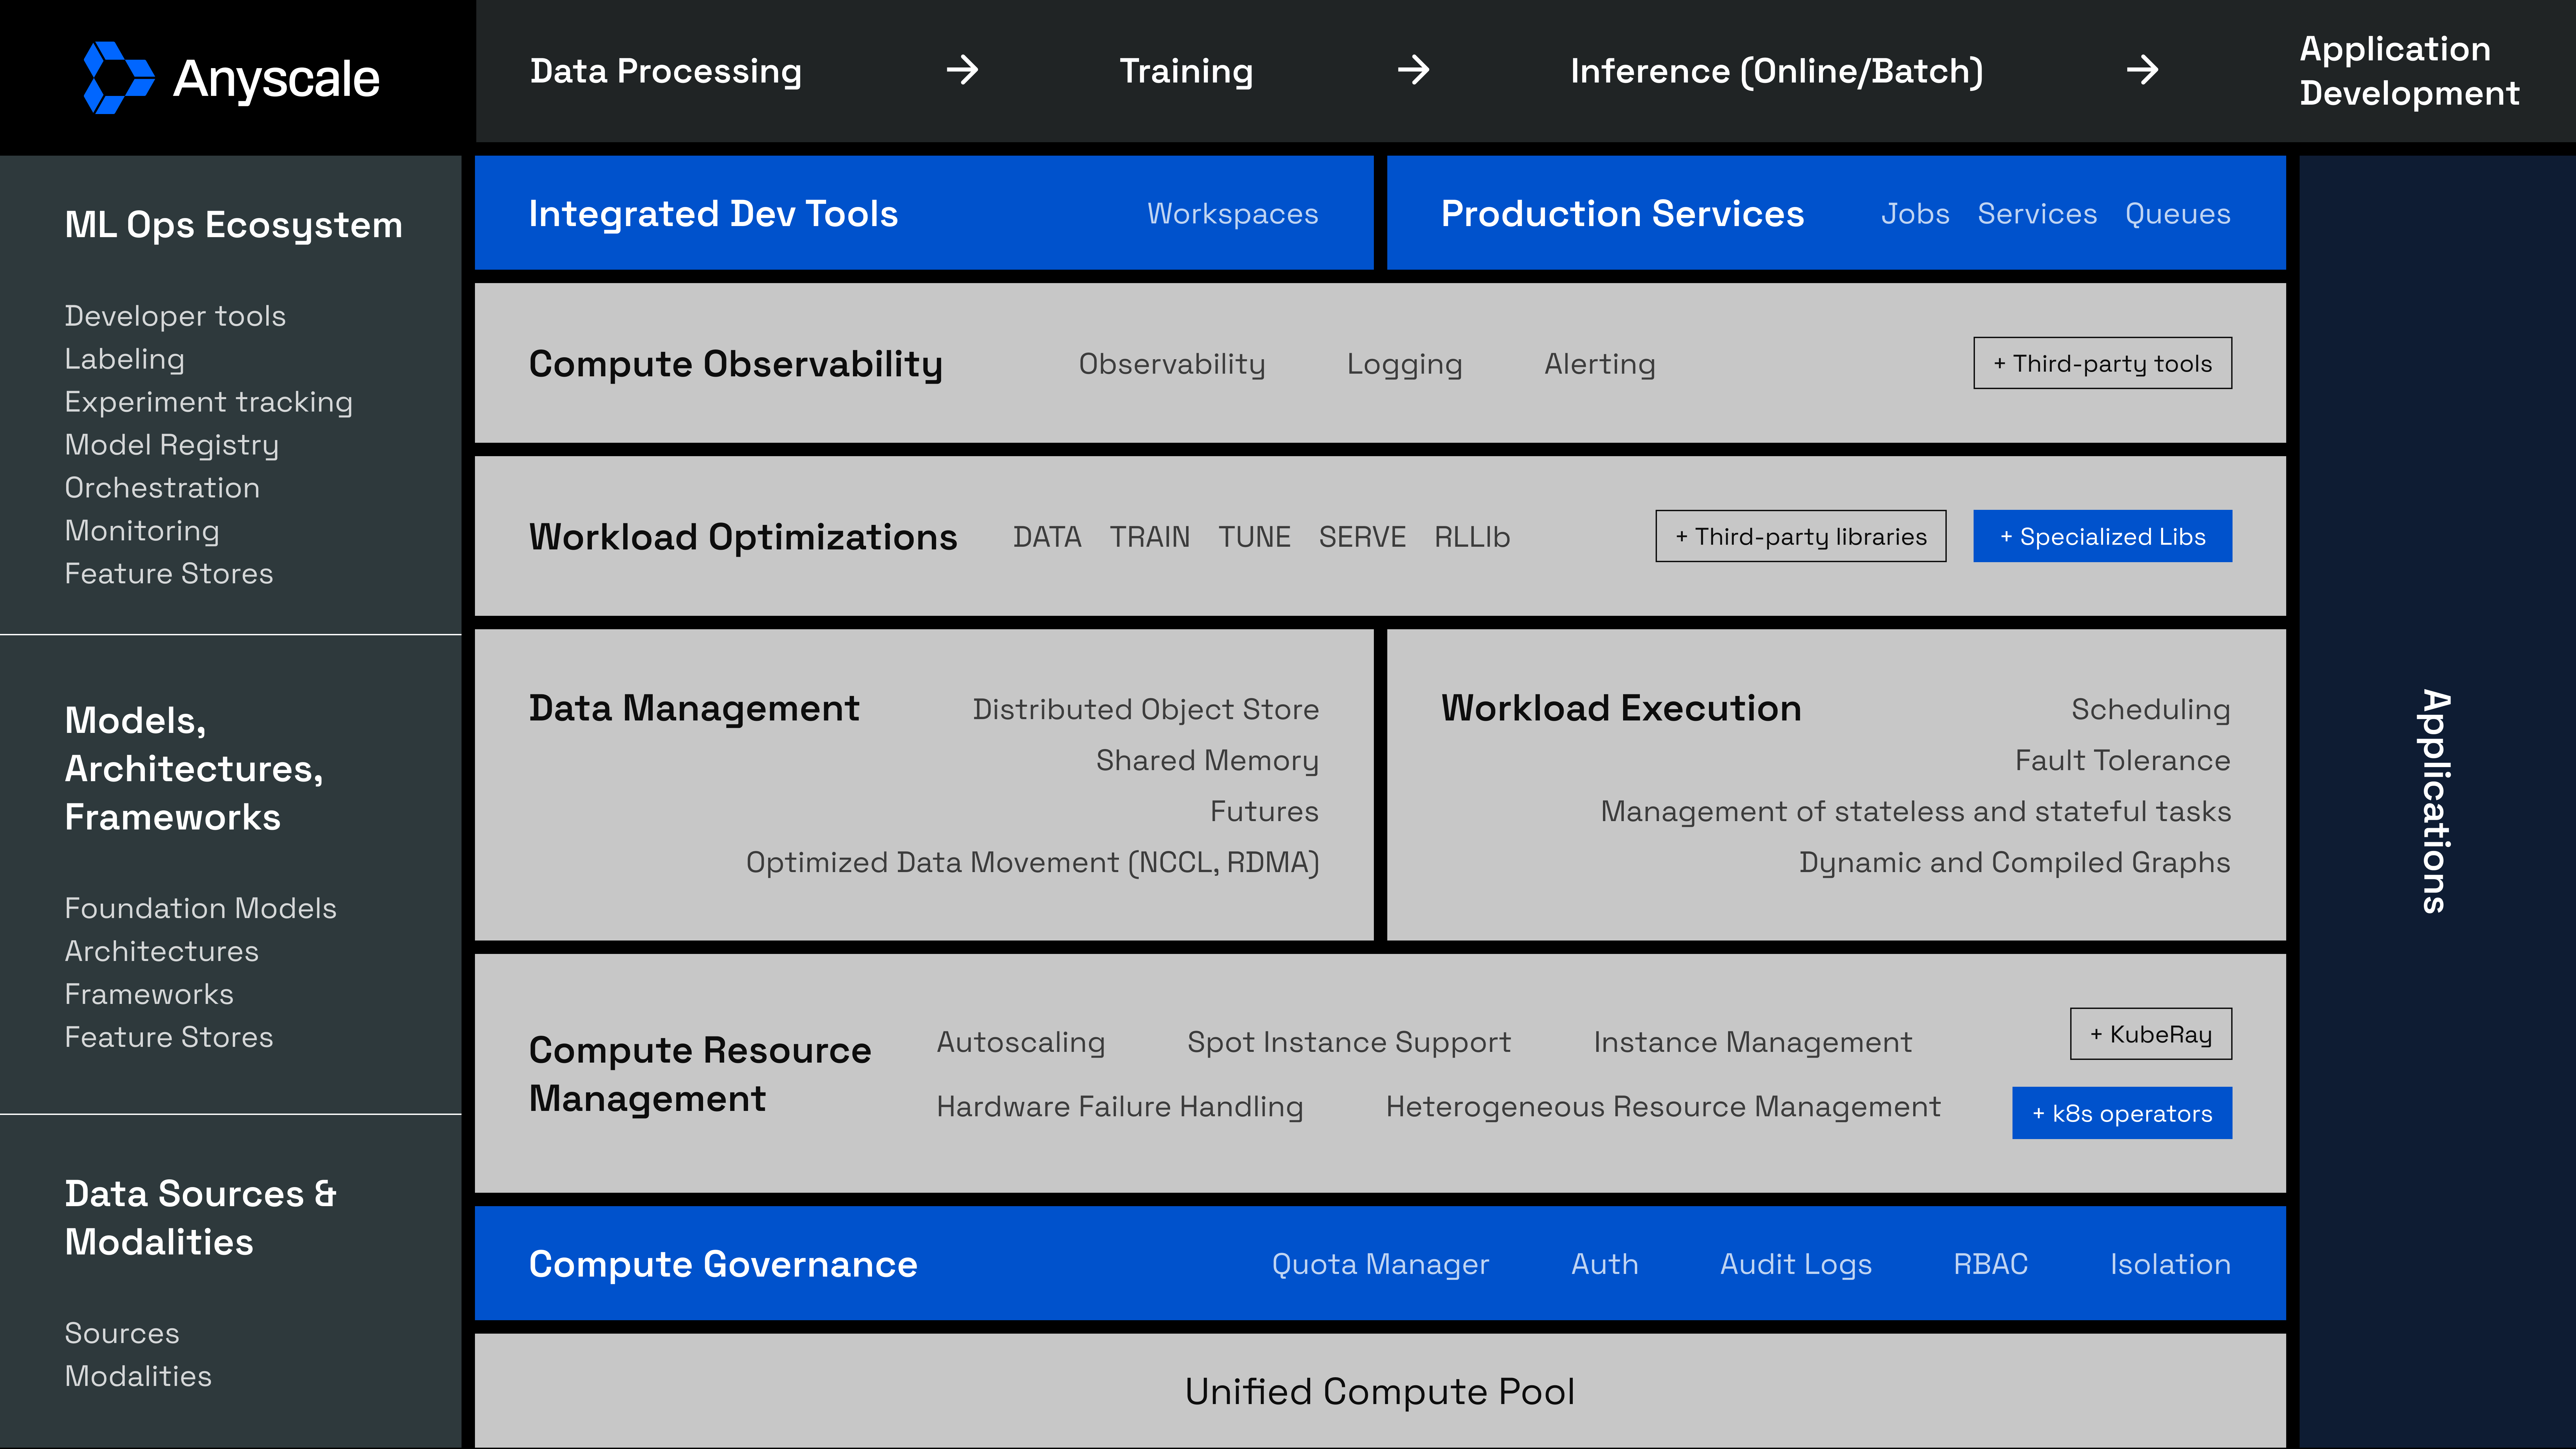Open Services under Production Services
Viewport: 2576px width, 1449px height.
pyautogui.click(x=2037, y=214)
